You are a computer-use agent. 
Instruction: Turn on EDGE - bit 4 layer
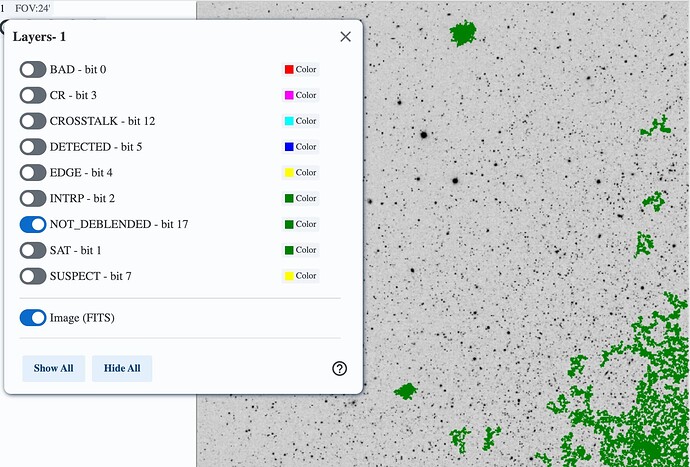coord(33,173)
